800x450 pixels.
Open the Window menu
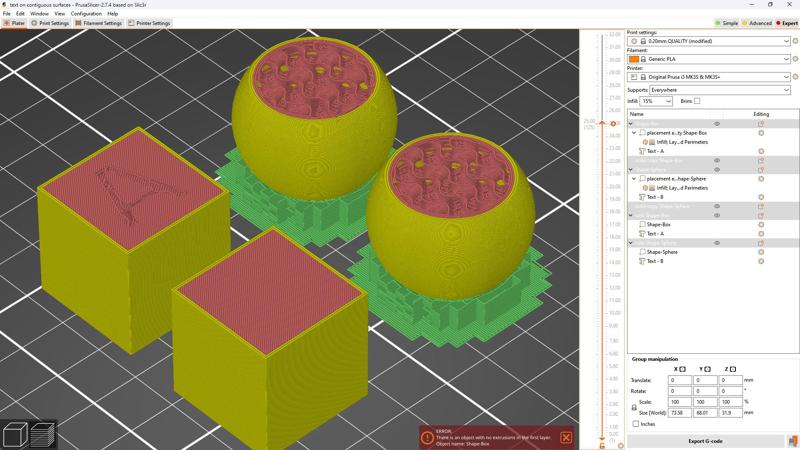coord(39,14)
